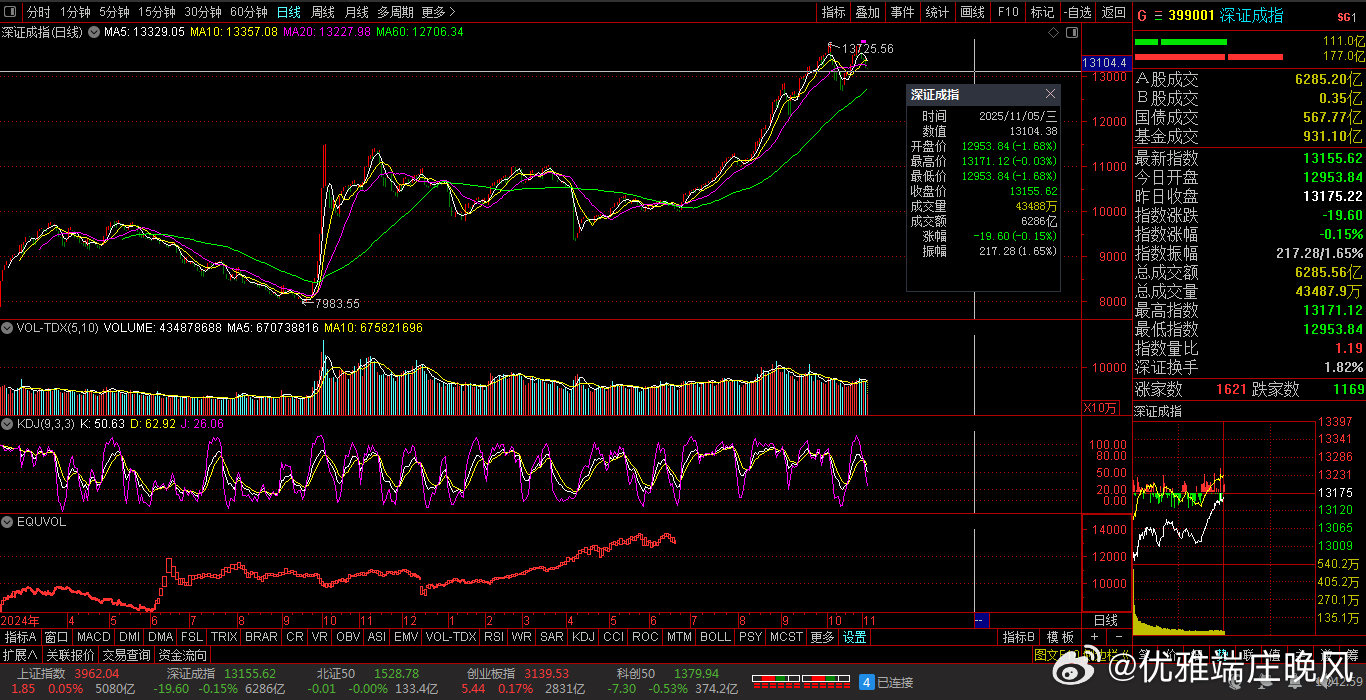The width and height of the screenshot is (1366, 700).
Task: Click the 返回 back button
Action: point(1113,12)
